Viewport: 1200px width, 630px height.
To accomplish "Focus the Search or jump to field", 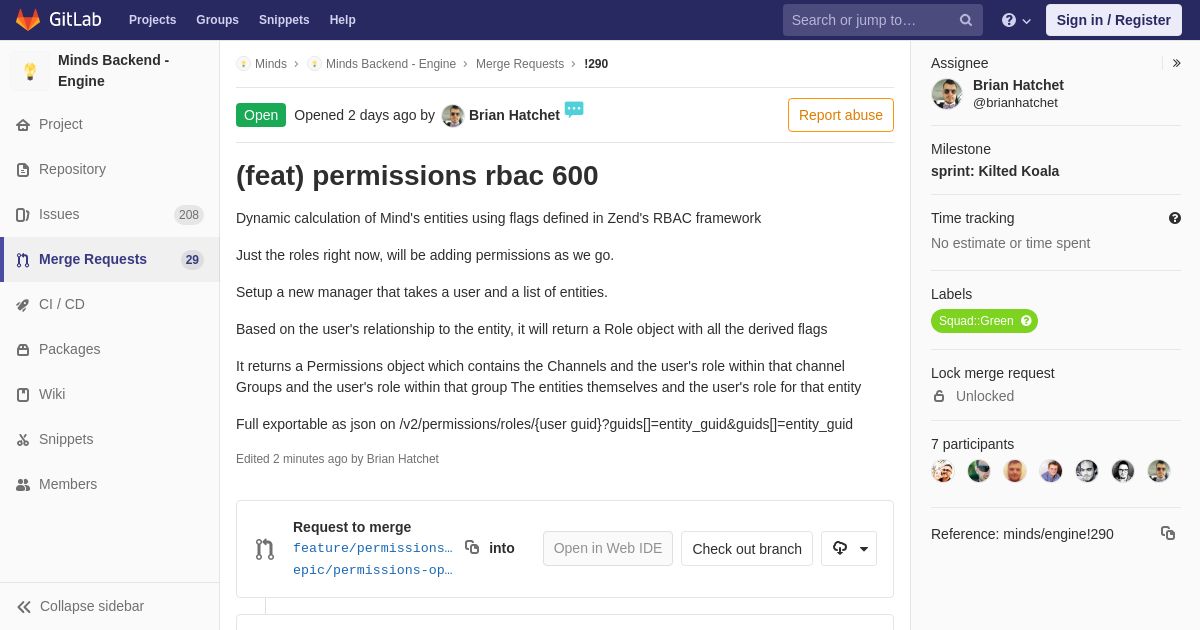I will [x=870, y=20].
